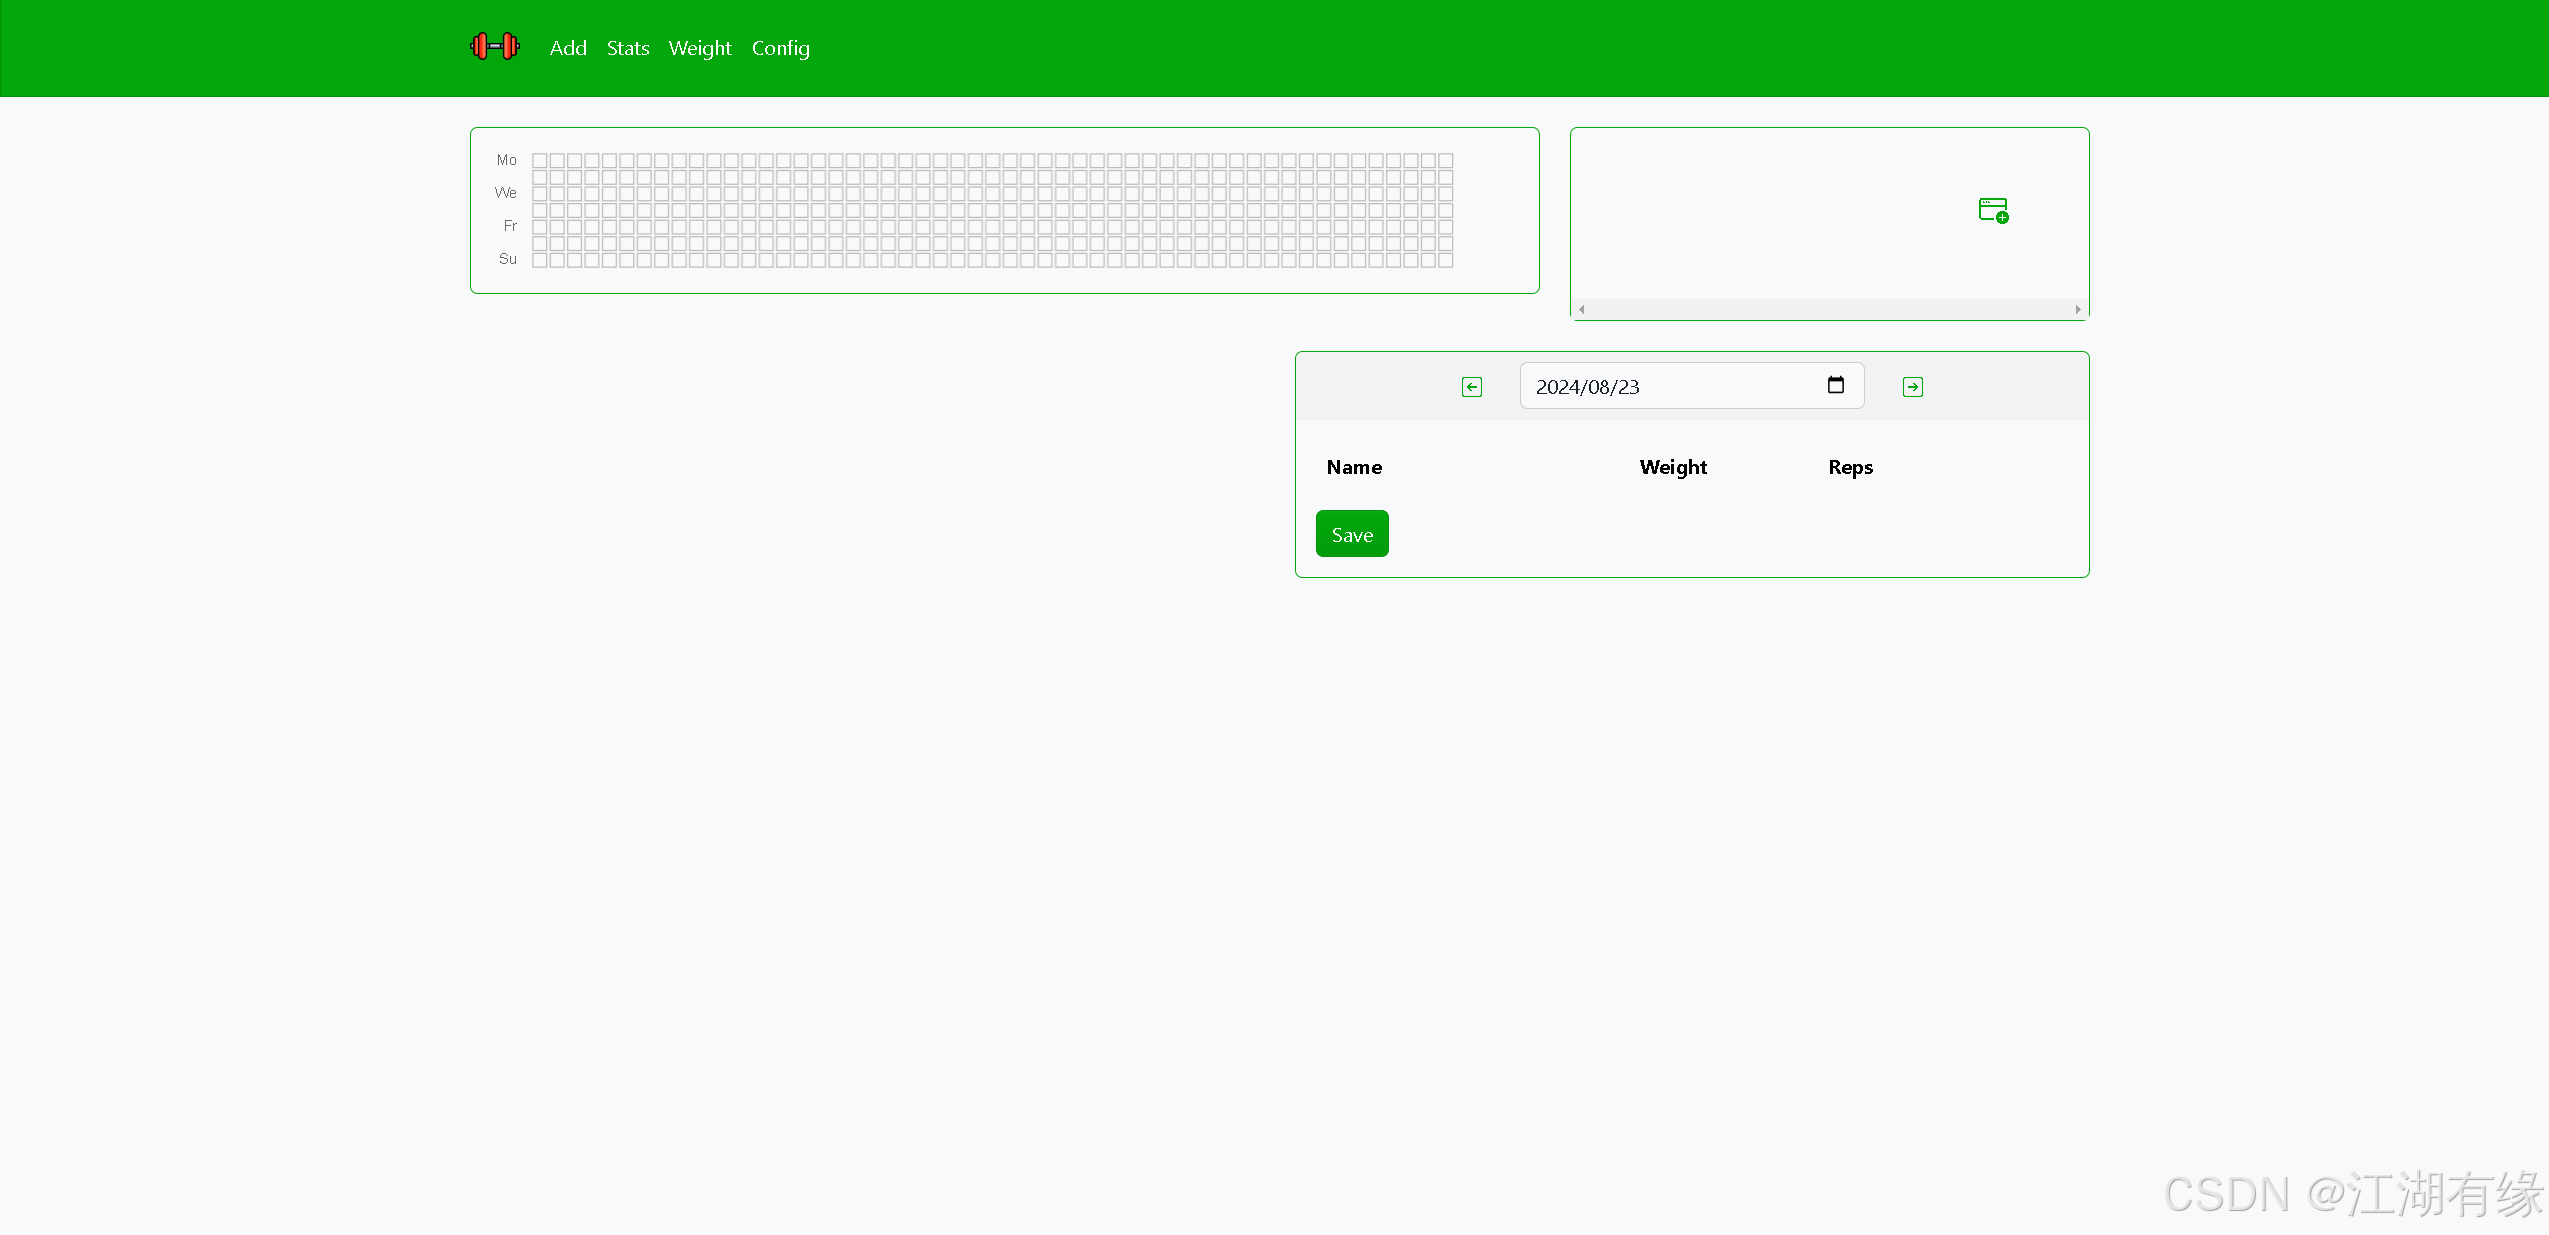This screenshot has width=2549, height=1235.
Task: Select the last heatmap cell in Su row
Action: tap(1445, 260)
